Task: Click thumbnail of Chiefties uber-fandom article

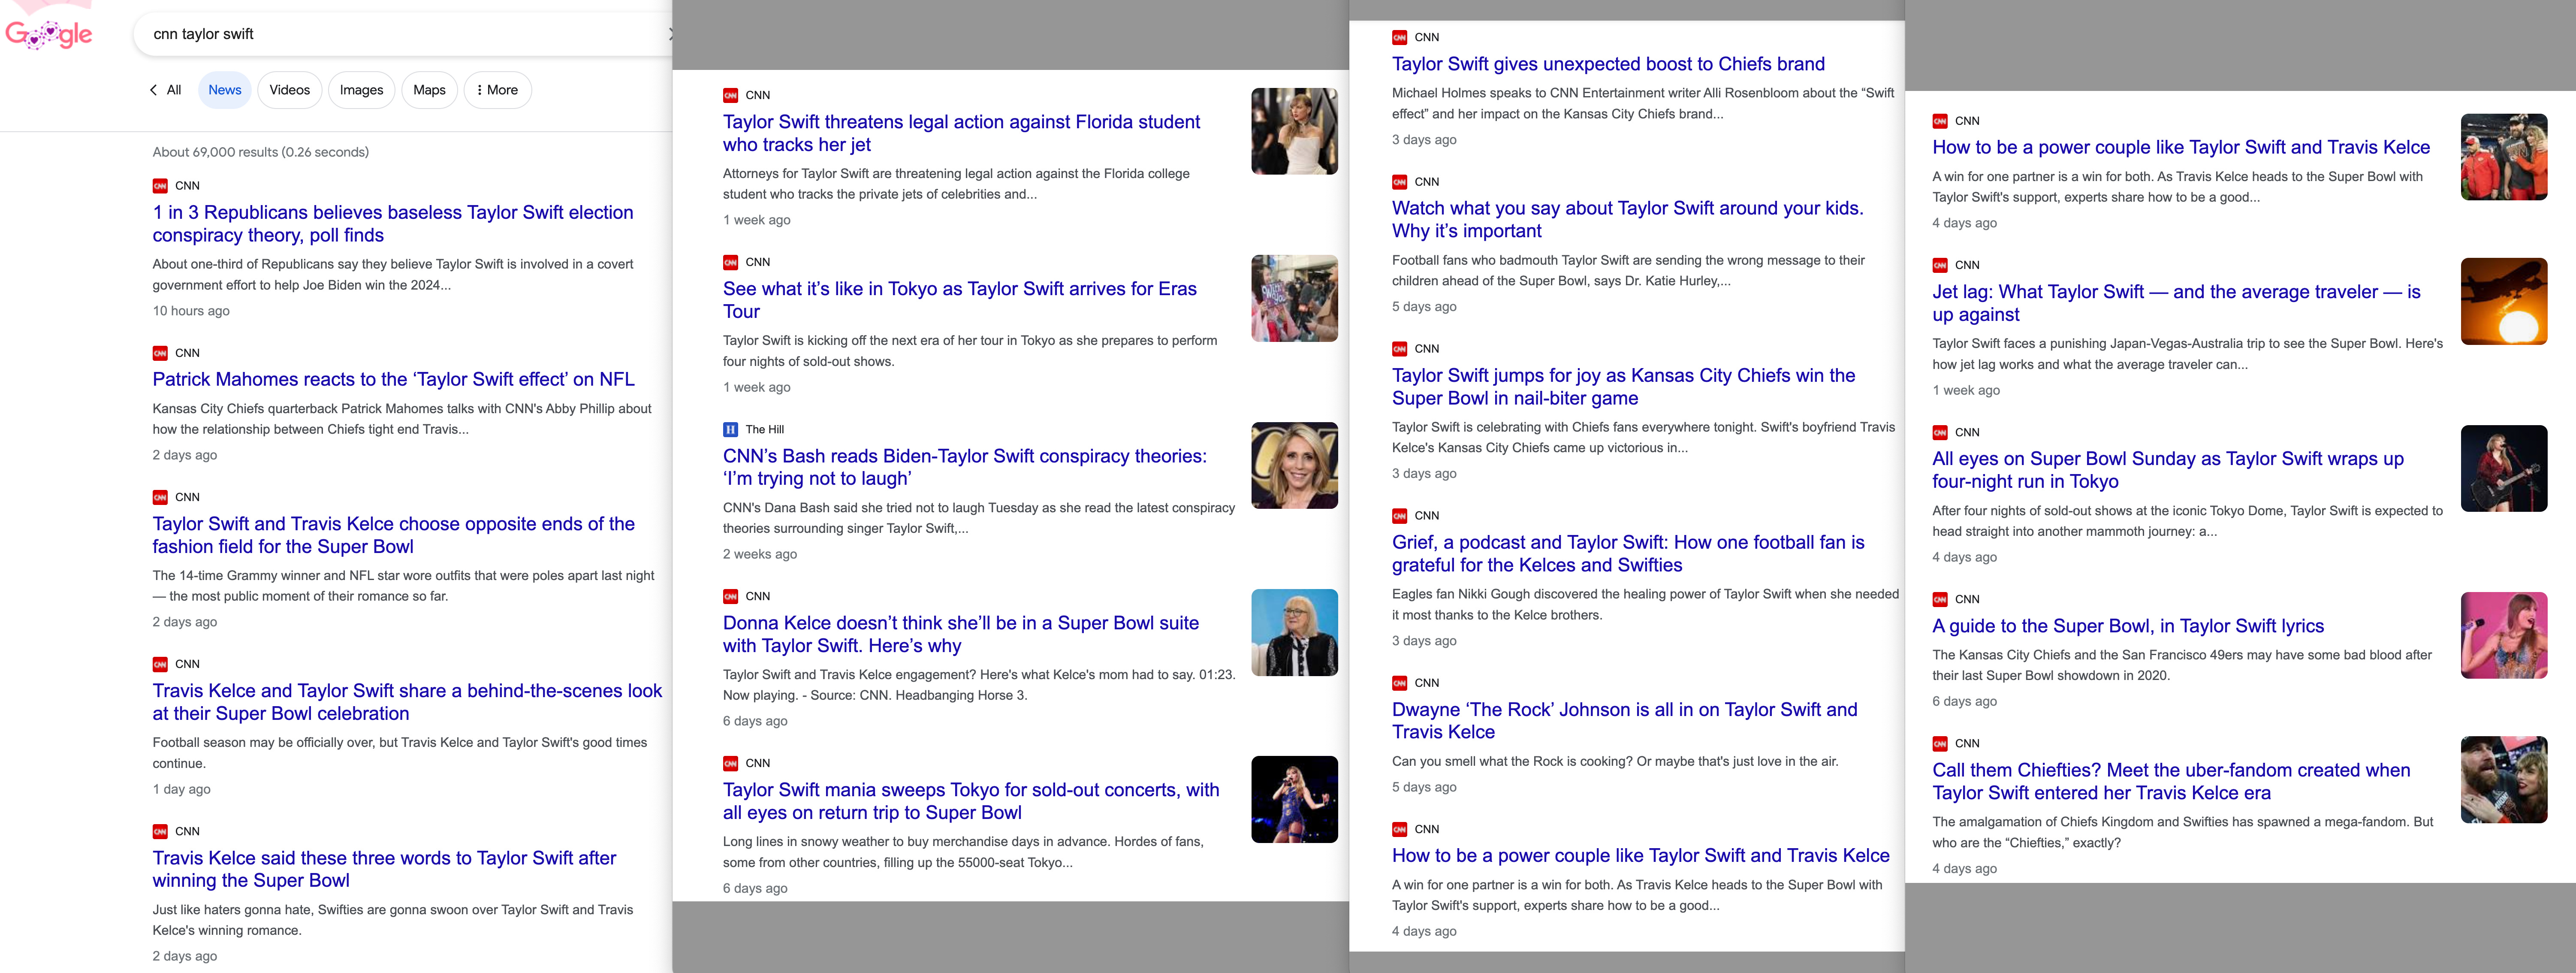Action: (2504, 780)
